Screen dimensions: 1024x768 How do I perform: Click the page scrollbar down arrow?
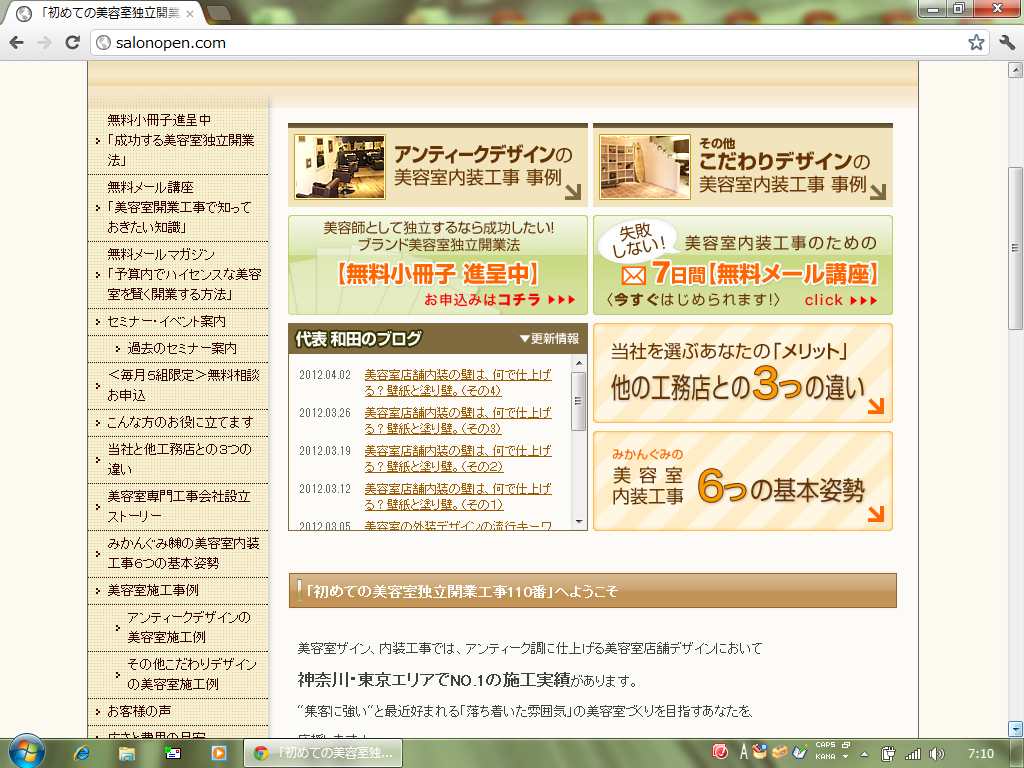[1015, 728]
